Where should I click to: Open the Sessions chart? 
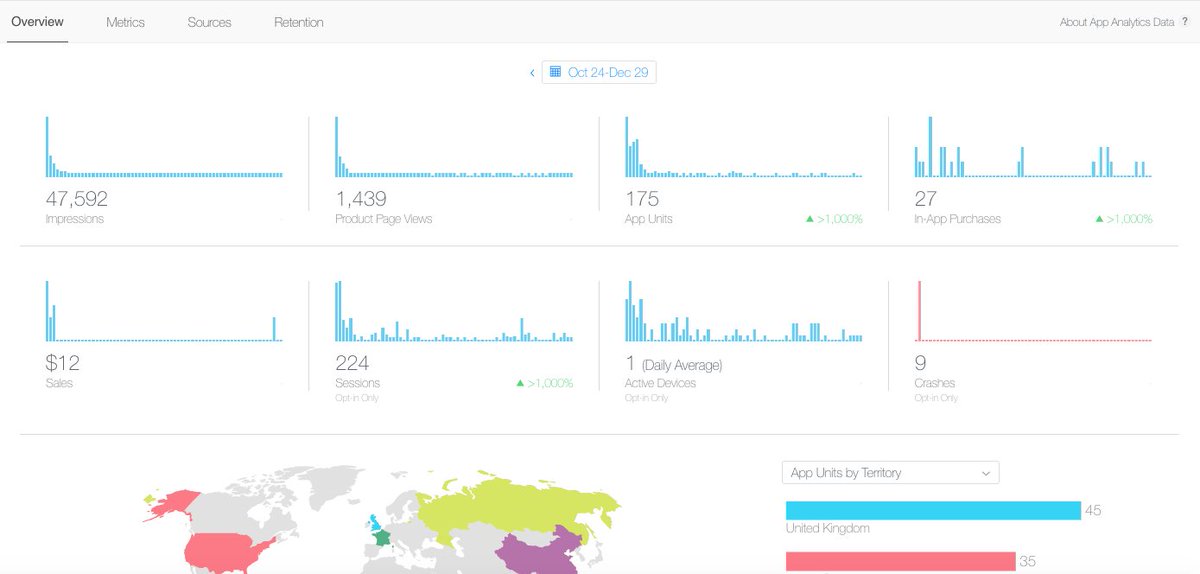pyautogui.click(x=454, y=311)
